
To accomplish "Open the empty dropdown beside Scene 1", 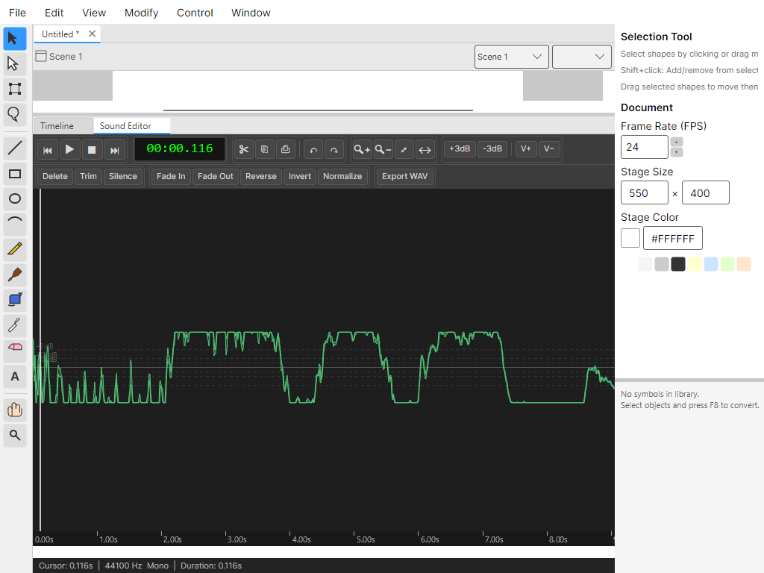I will [581, 57].
